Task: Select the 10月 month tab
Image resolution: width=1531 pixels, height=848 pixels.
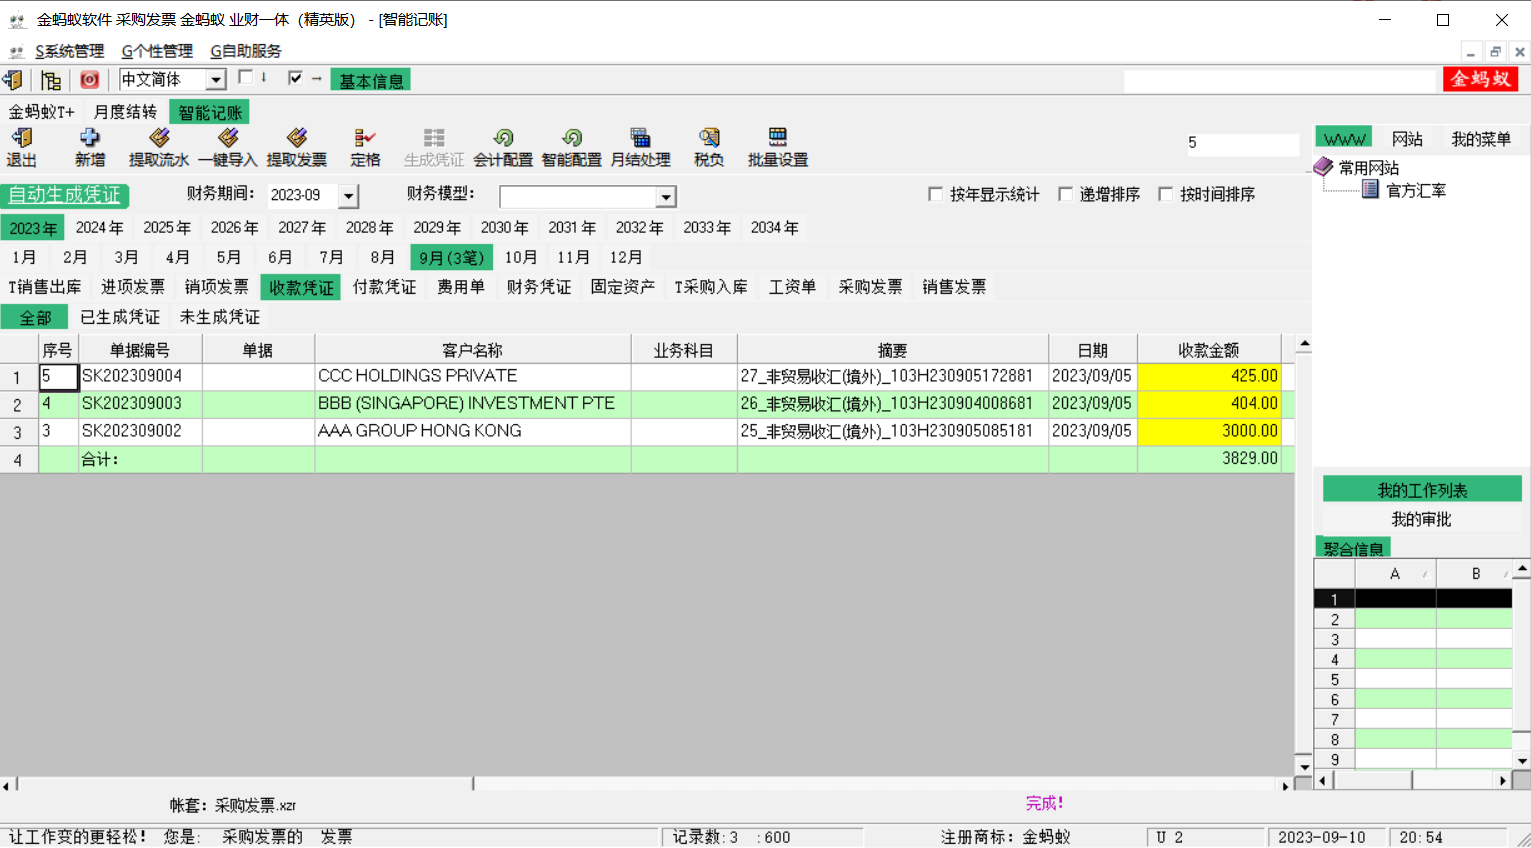Action: pyautogui.click(x=521, y=258)
